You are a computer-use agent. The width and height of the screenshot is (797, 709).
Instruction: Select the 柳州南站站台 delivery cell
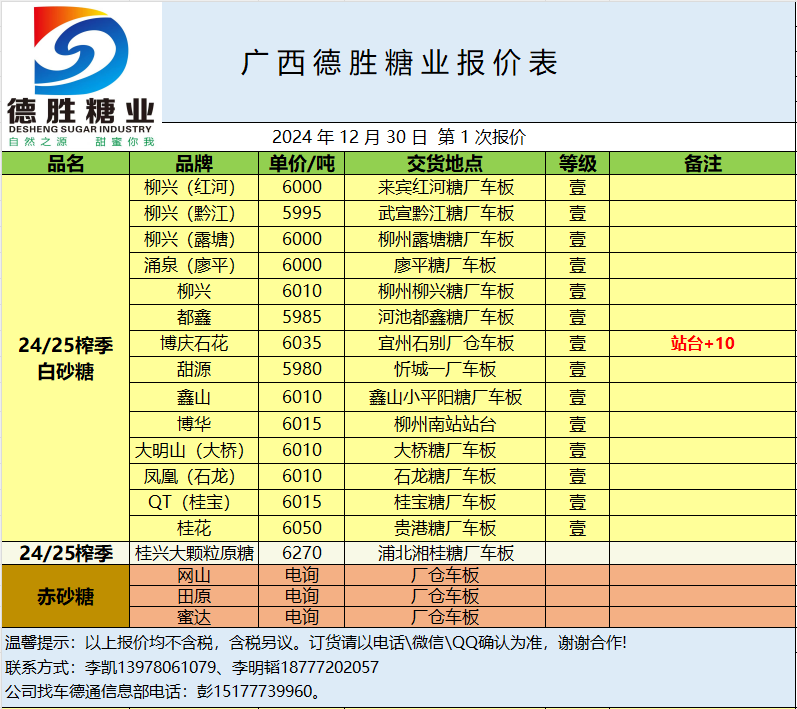pyautogui.click(x=445, y=423)
